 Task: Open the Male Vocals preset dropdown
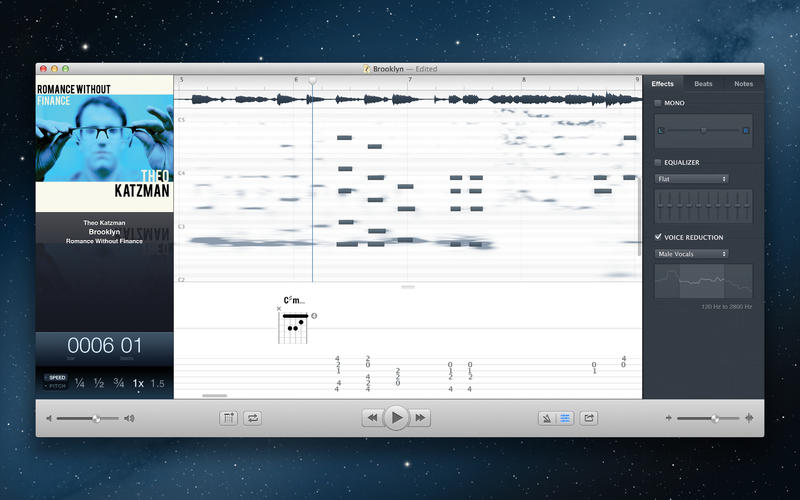pyautogui.click(x=691, y=254)
